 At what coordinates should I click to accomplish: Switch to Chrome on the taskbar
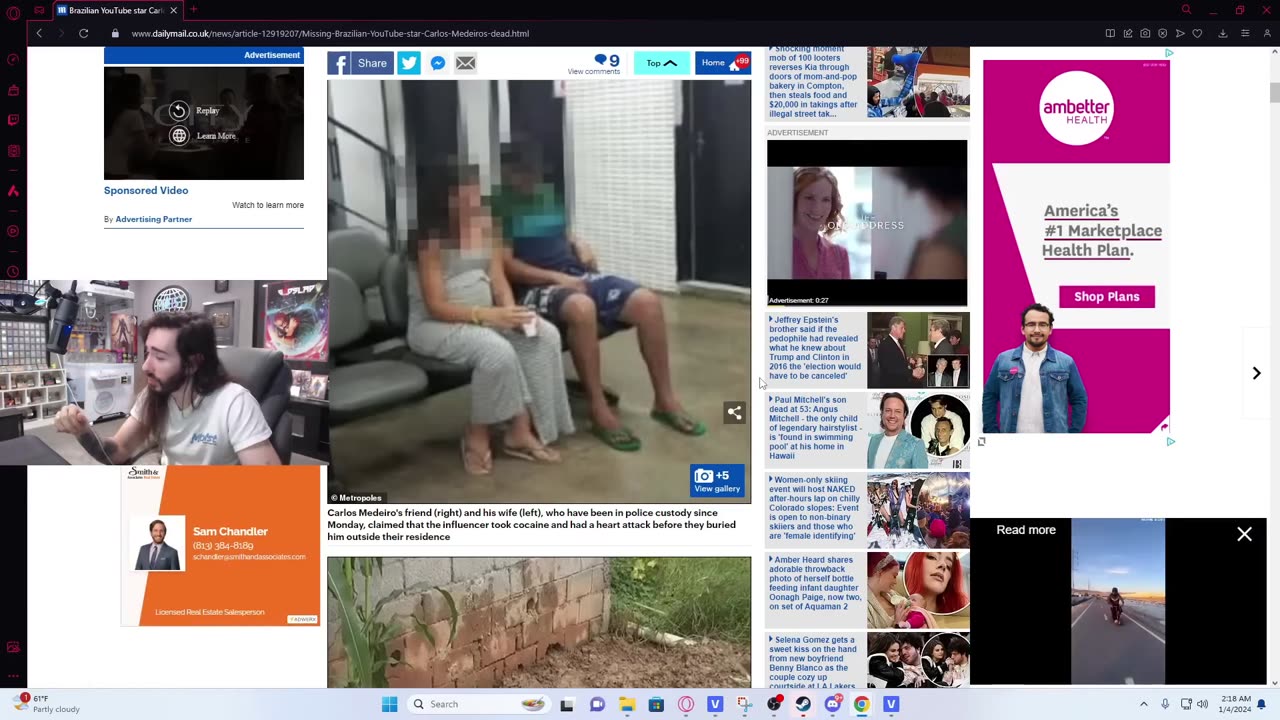tap(862, 704)
